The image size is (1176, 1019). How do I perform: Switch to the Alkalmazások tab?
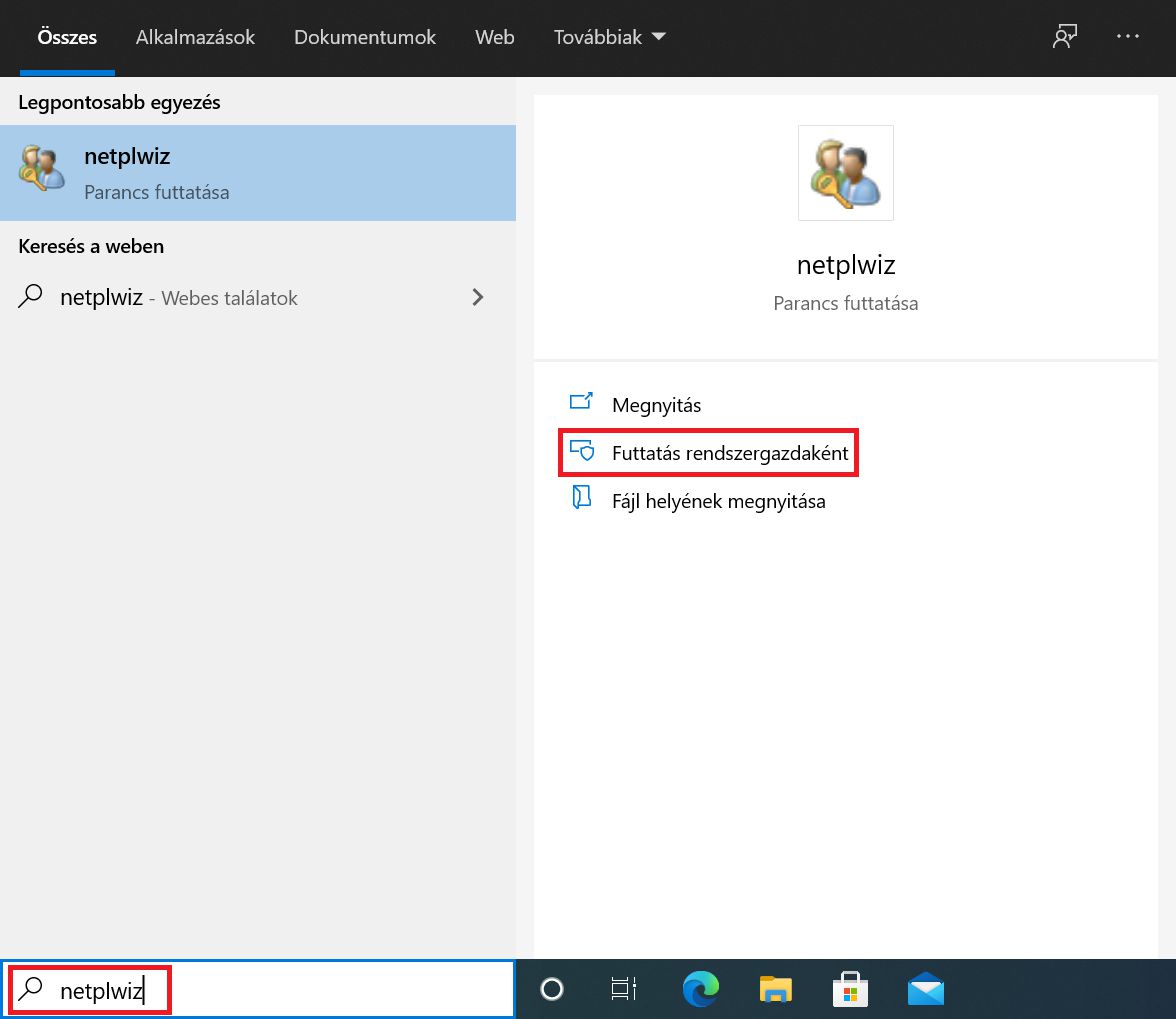point(195,37)
